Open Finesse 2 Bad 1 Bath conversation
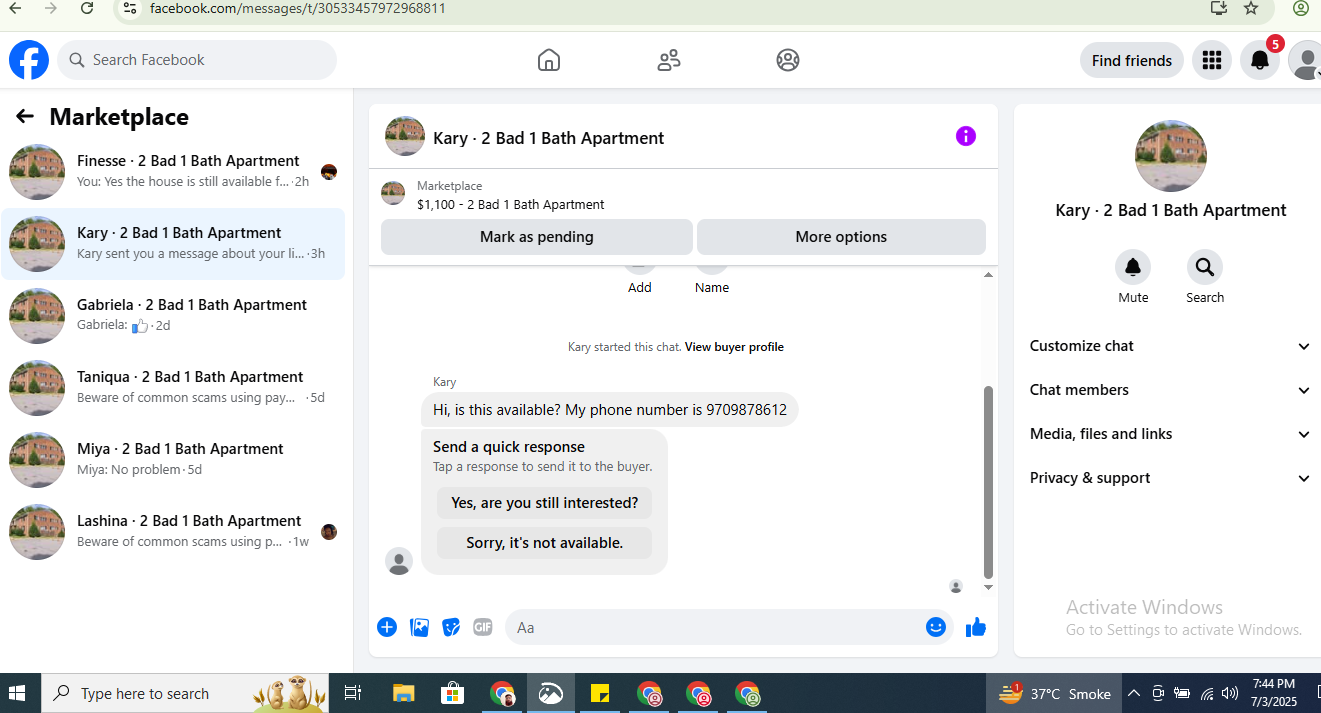Screen dimensions: 1321x713 click(173, 172)
